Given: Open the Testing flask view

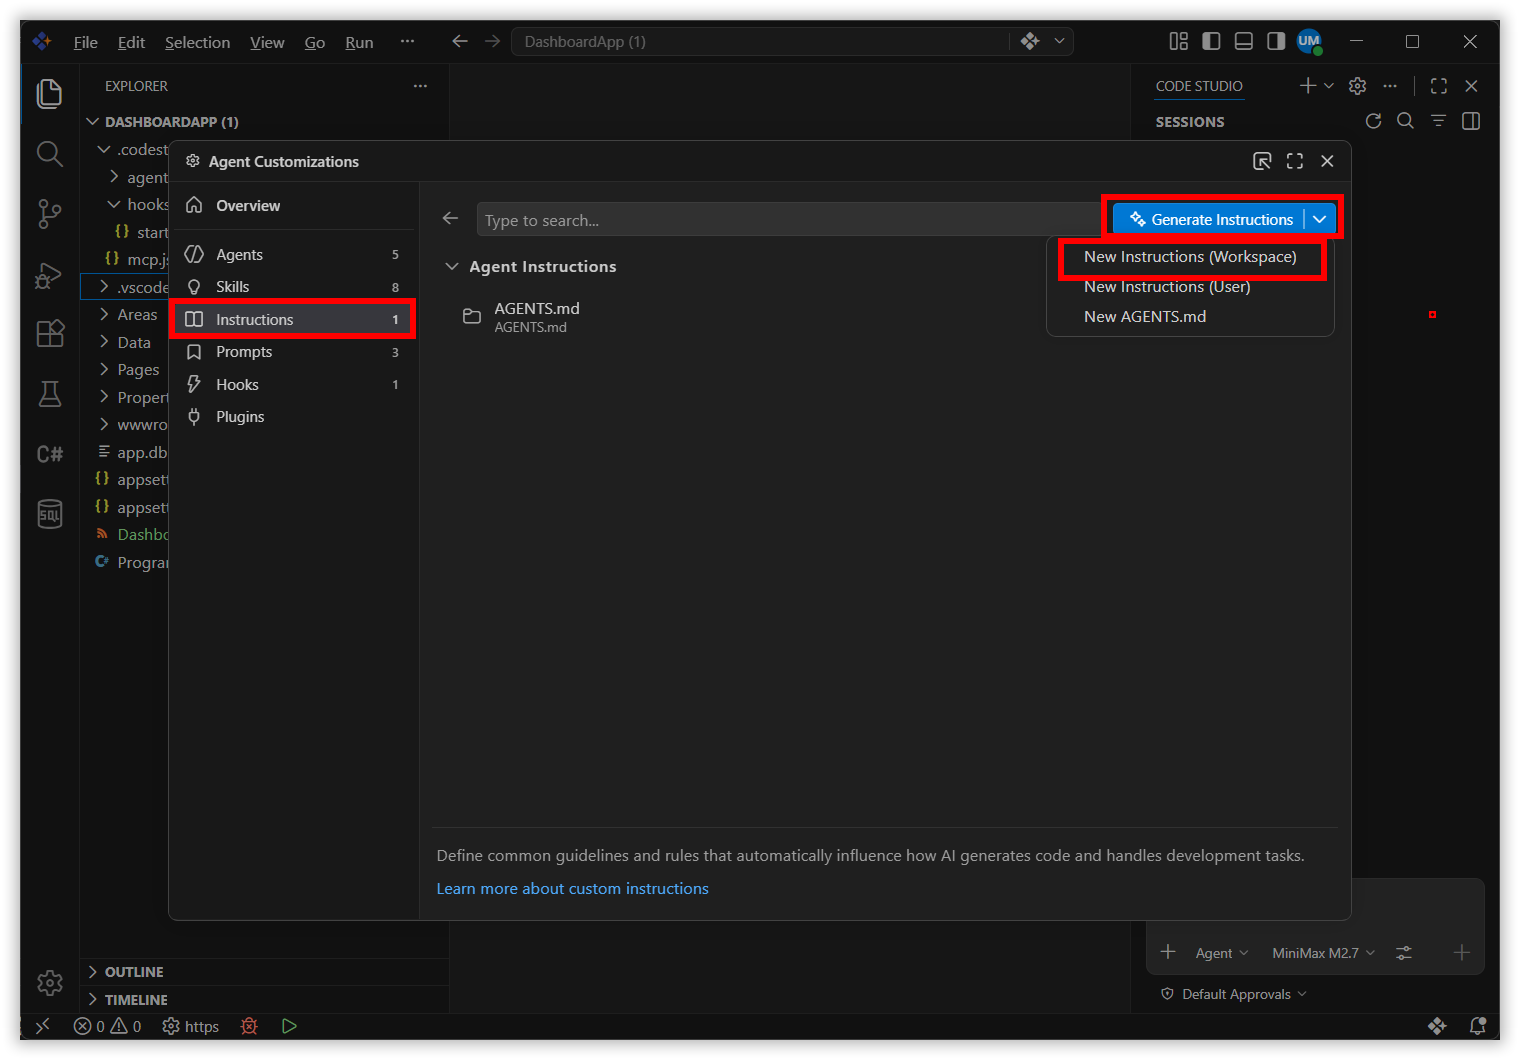Looking at the screenshot, I should click(x=49, y=394).
